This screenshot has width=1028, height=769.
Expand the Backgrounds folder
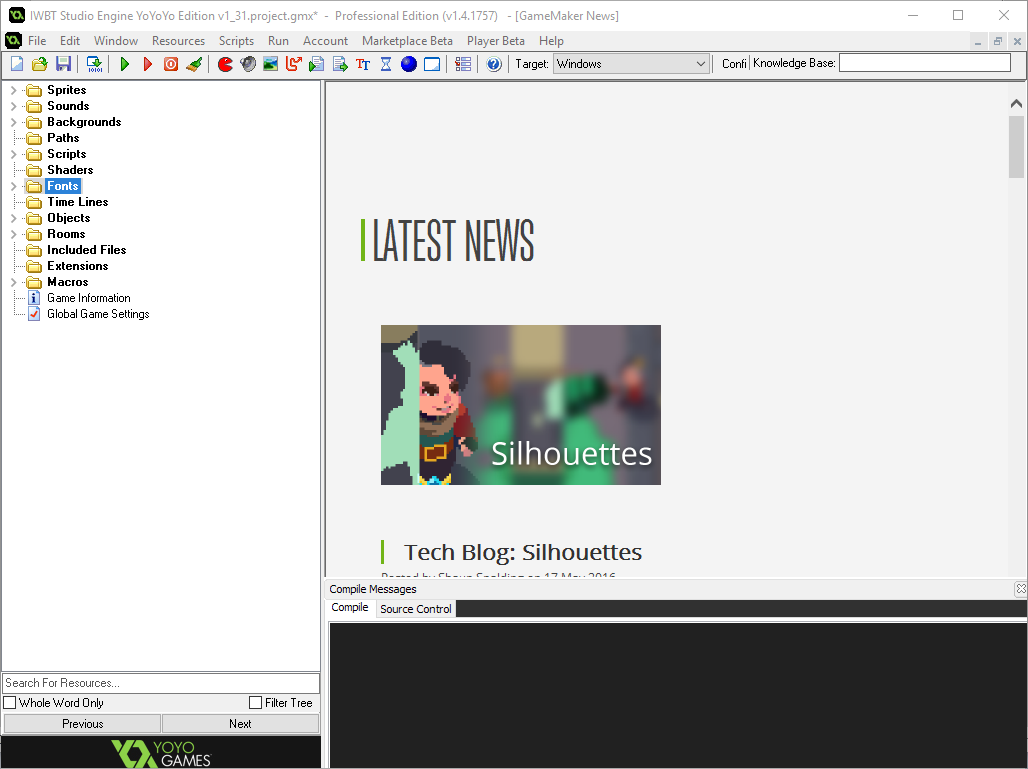(x=13, y=122)
